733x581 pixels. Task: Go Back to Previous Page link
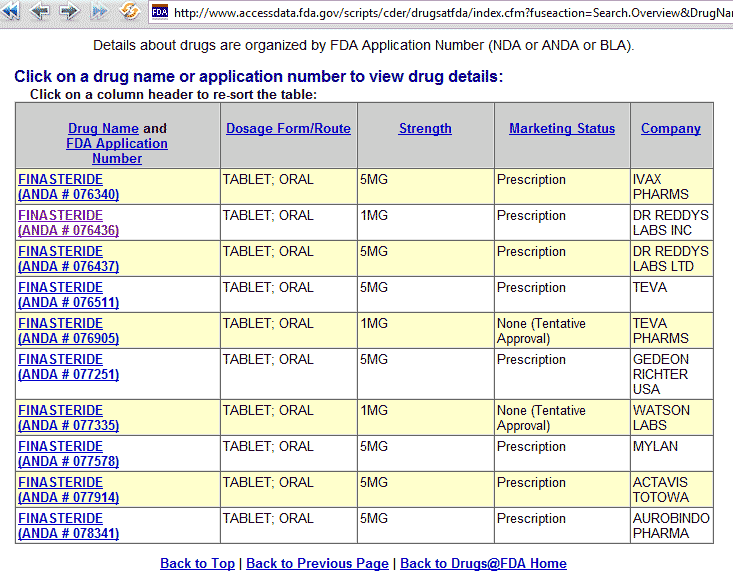317,563
